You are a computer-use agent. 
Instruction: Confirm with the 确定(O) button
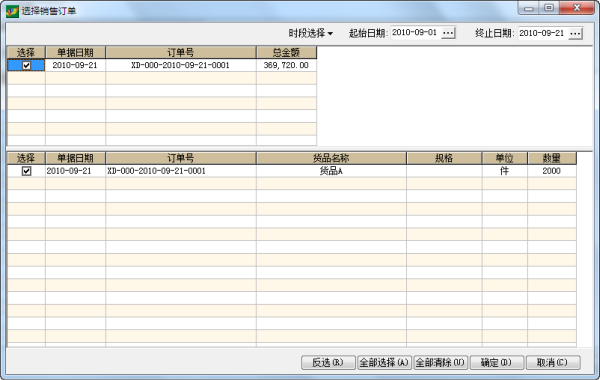point(497,362)
